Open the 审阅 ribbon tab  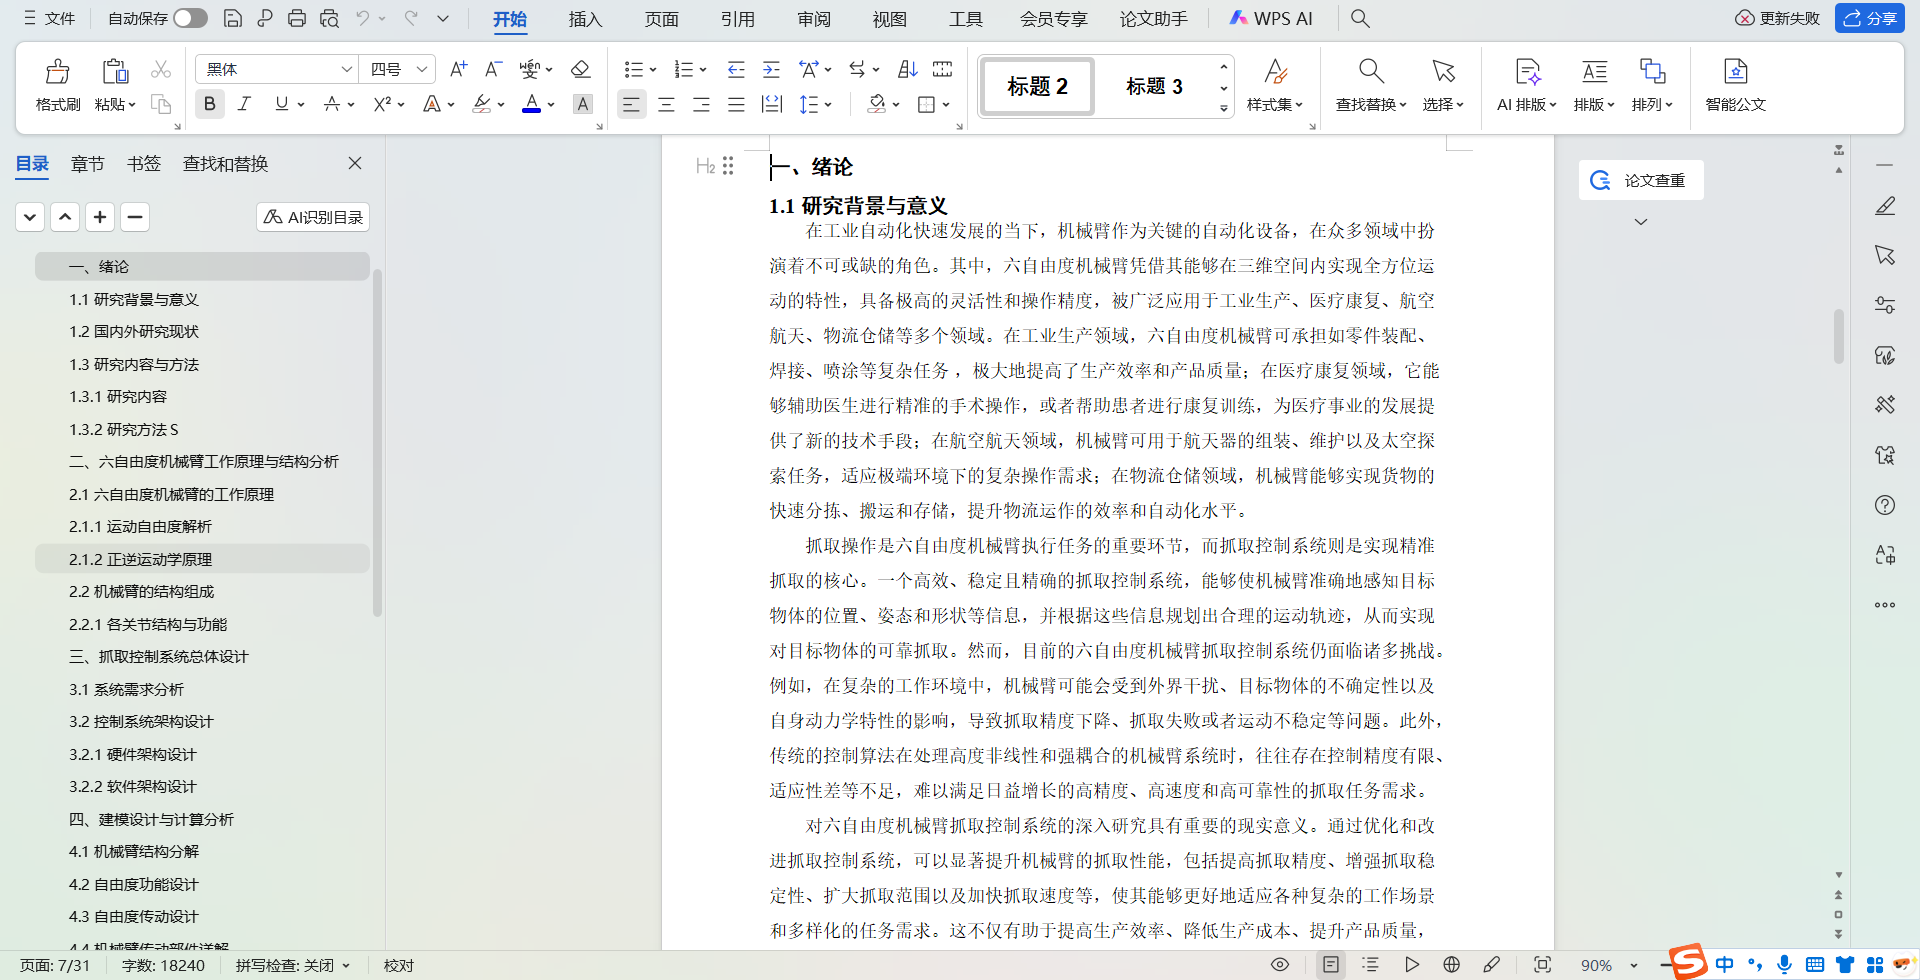click(814, 19)
